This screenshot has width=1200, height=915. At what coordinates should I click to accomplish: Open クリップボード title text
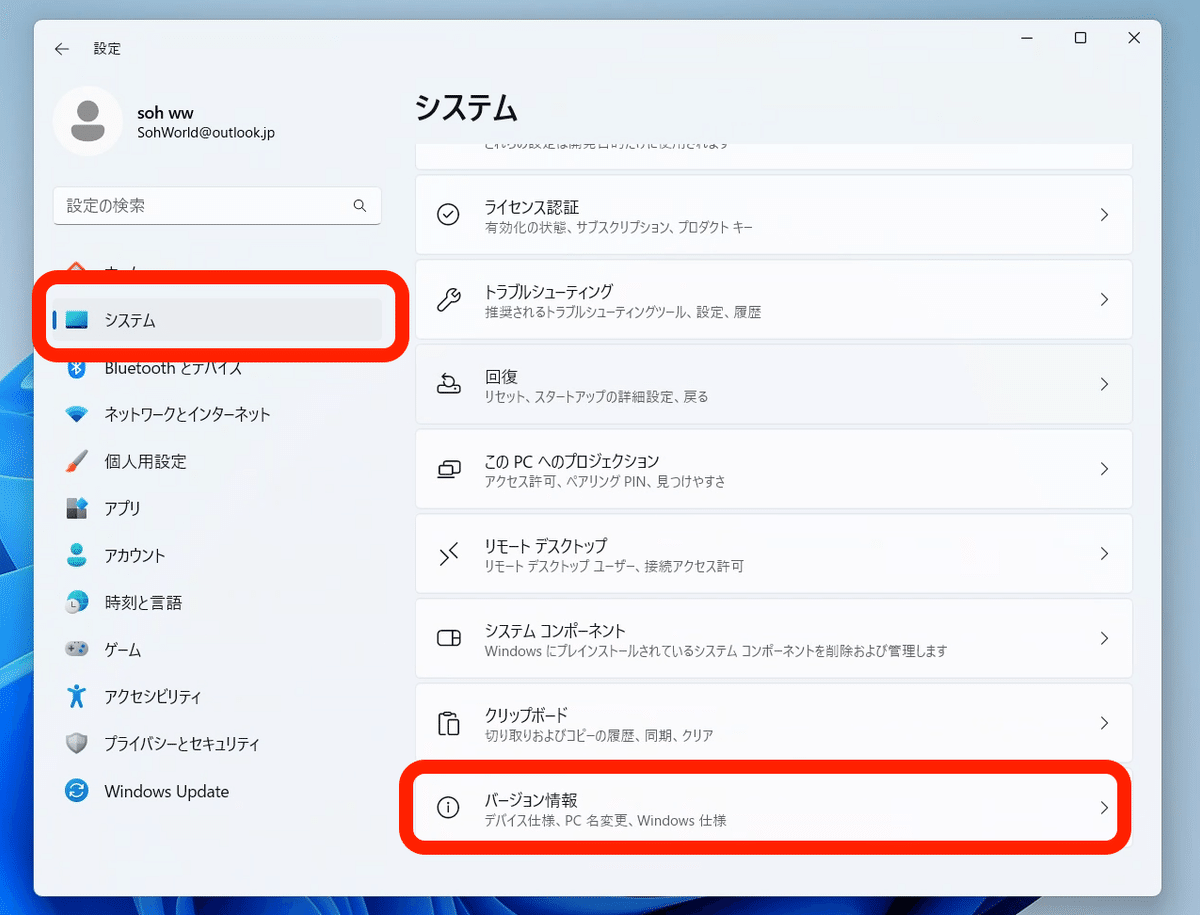point(526,715)
